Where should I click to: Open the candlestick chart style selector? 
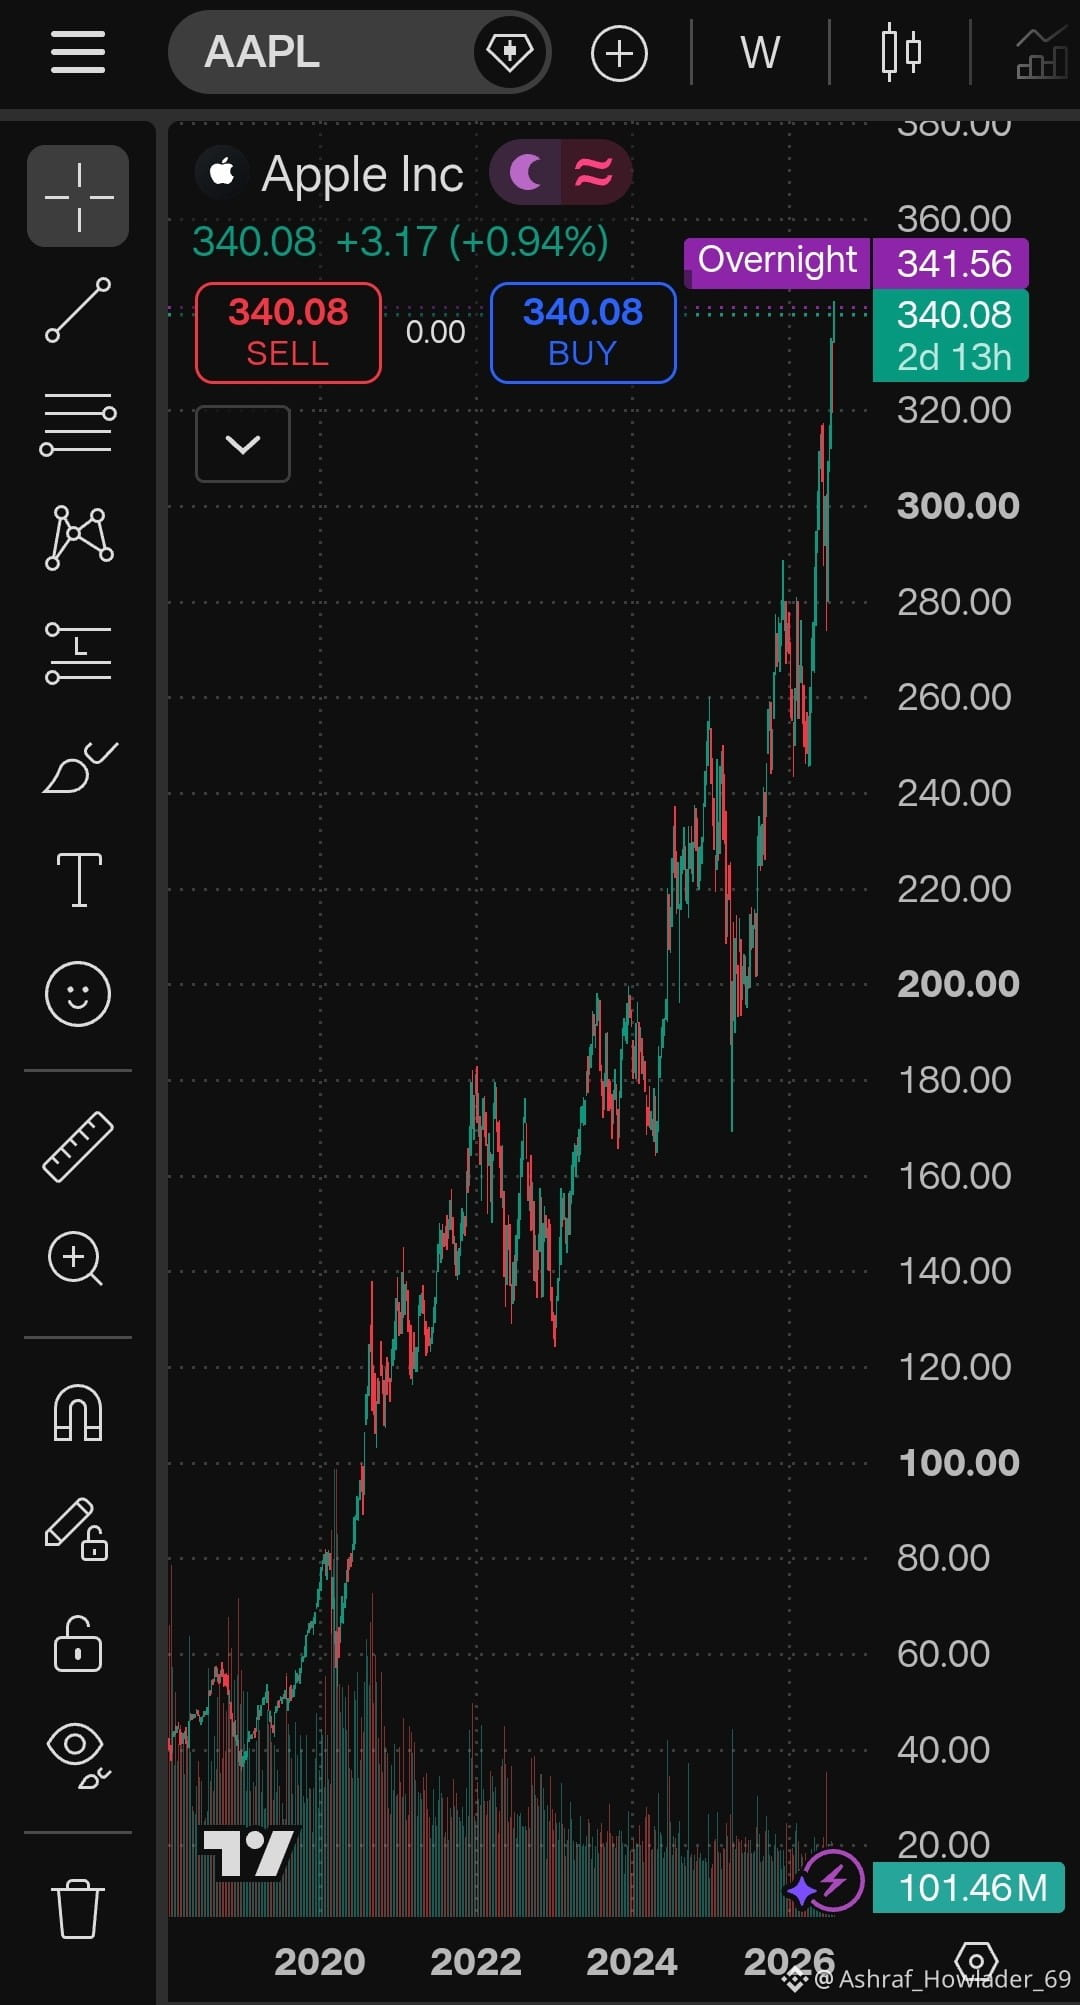pyautogui.click(x=901, y=52)
